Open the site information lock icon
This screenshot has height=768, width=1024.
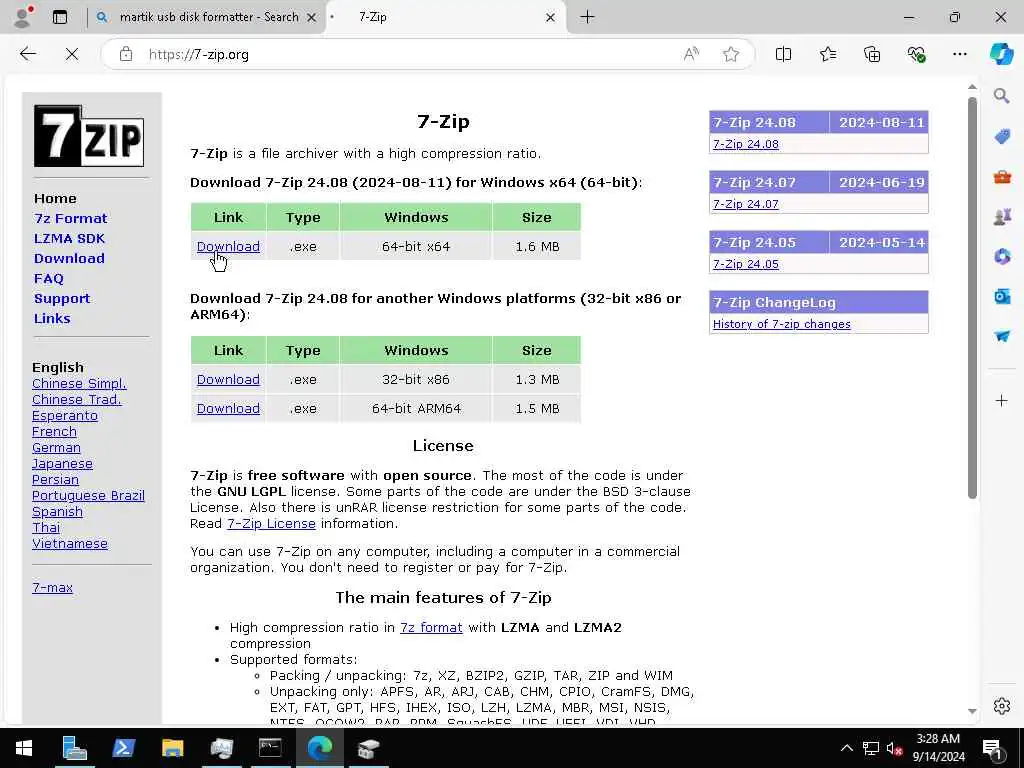tap(126, 54)
